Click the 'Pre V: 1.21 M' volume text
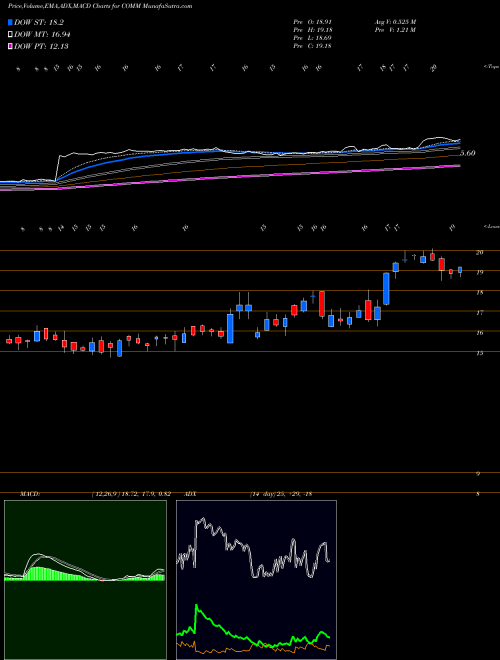Viewport: 500px width, 660px height. tap(395, 30)
